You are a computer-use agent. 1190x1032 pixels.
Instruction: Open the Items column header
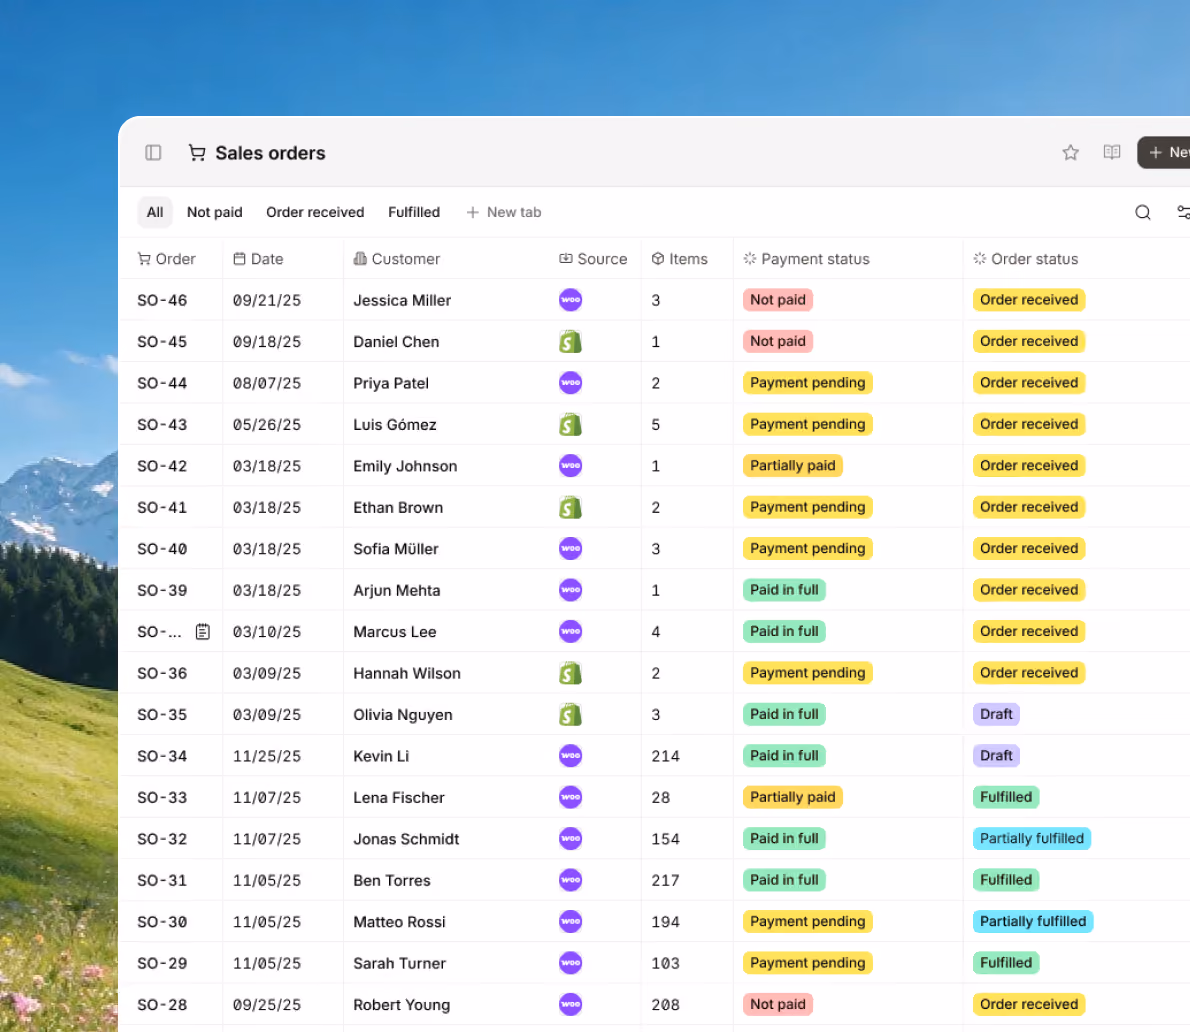pos(679,259)
